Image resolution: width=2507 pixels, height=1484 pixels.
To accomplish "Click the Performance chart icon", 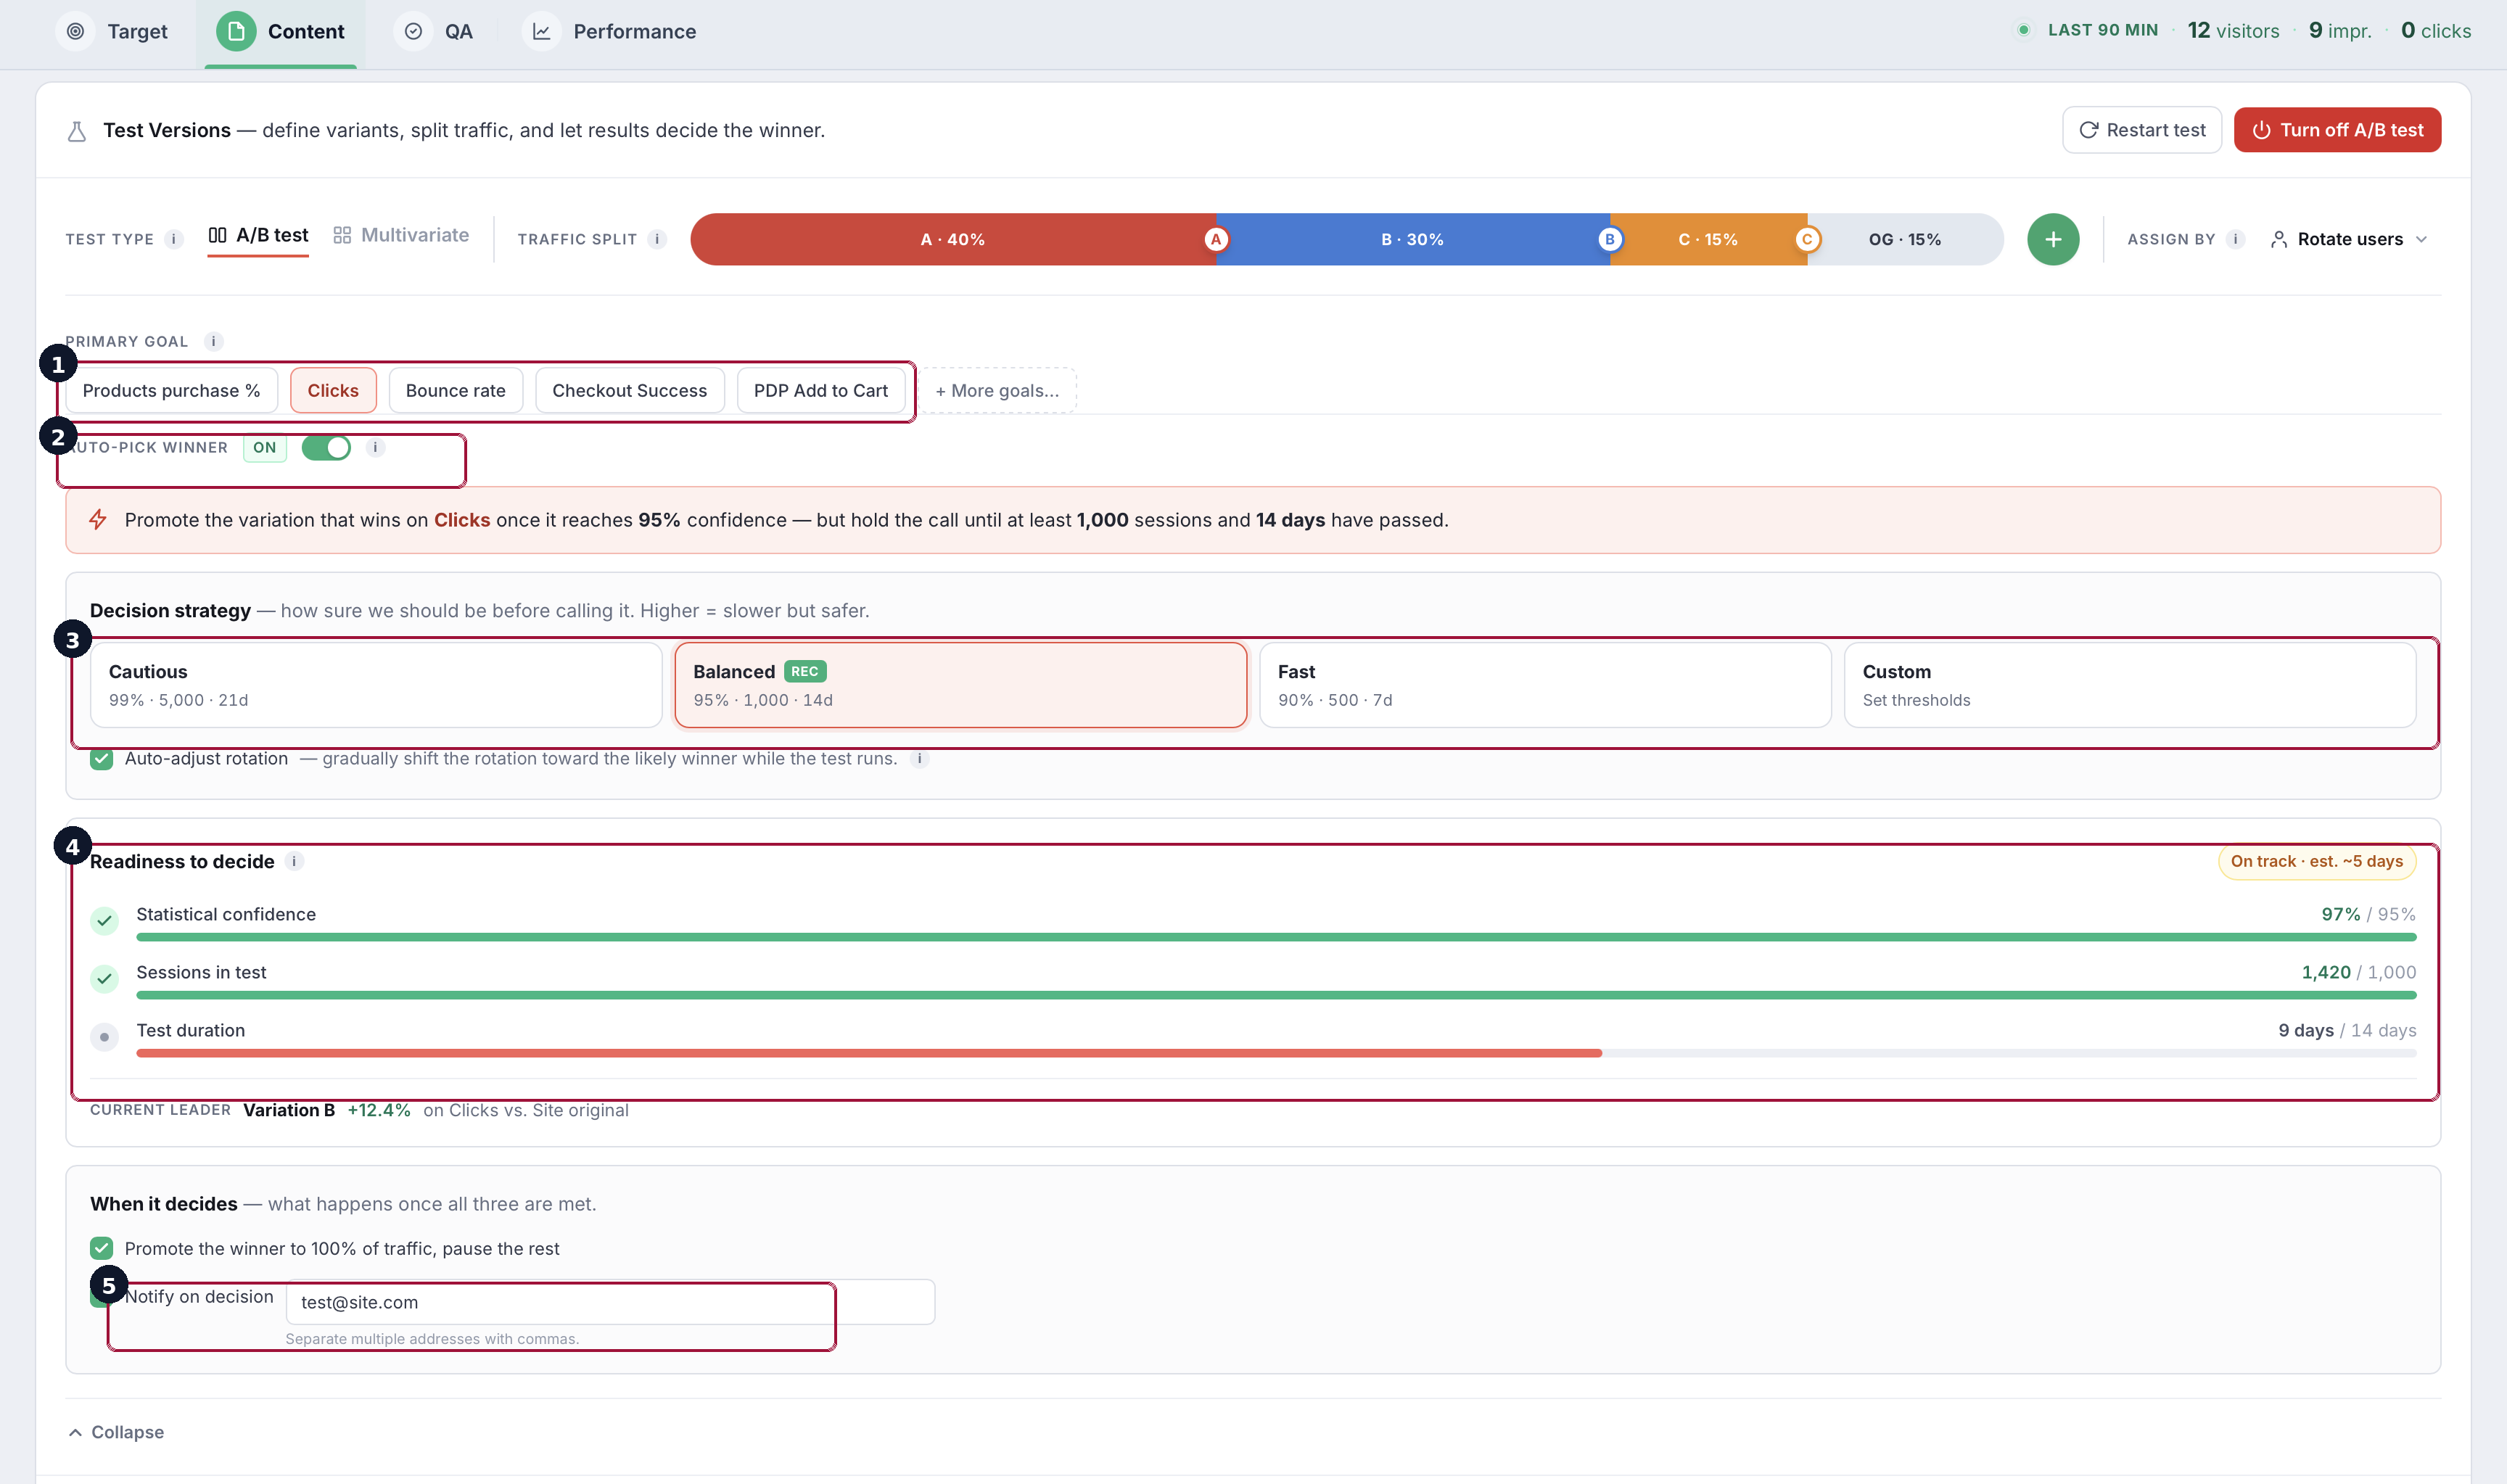I will 541,31.
